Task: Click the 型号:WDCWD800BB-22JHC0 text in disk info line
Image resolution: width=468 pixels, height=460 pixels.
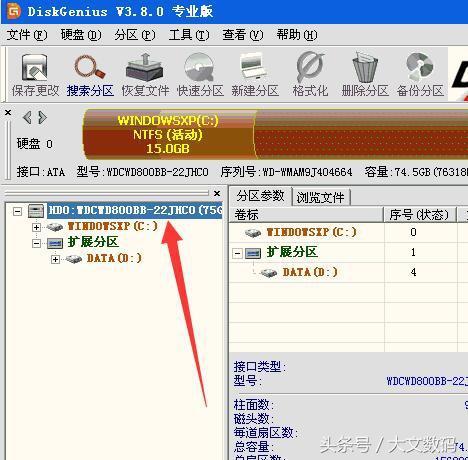Action: point(142,172)
